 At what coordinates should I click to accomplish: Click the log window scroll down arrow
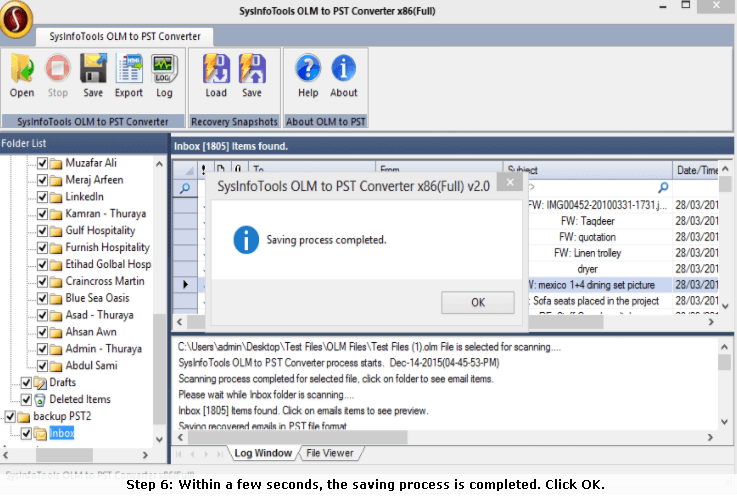coord(724,422)
